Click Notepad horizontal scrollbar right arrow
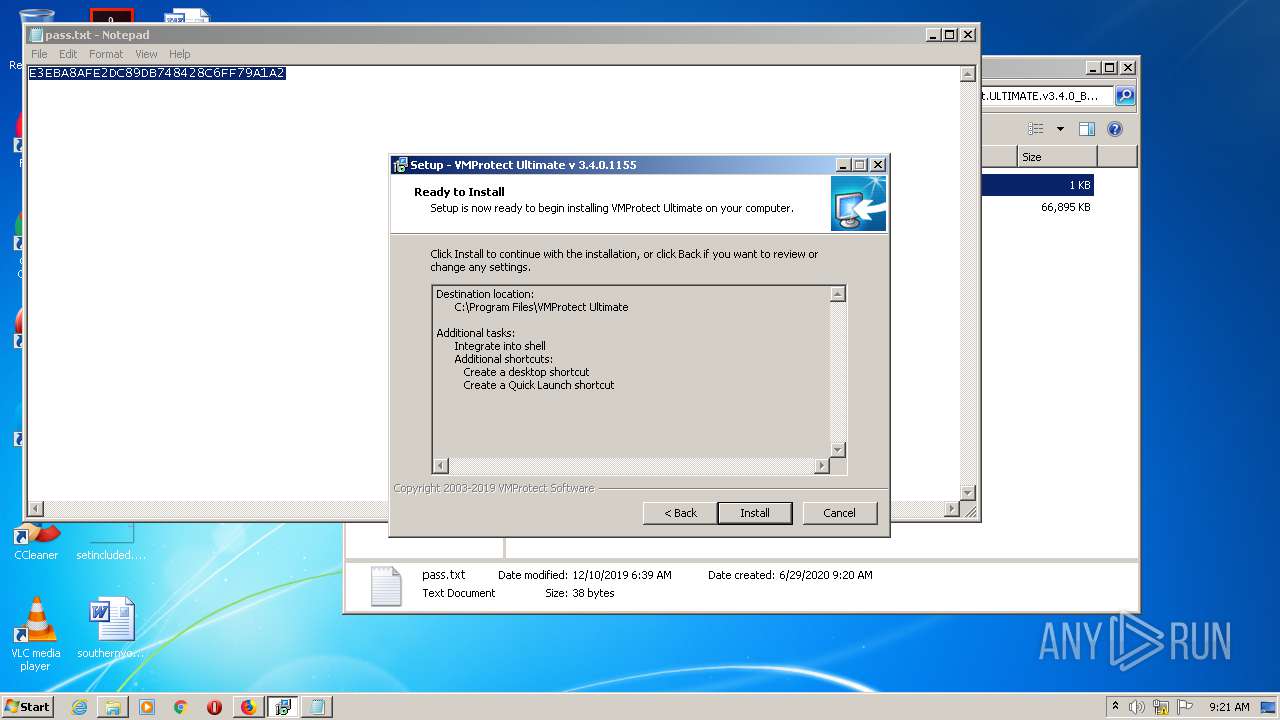This screenshot has width=1280, height=720. pyautogui.click(x=952, y=509)
